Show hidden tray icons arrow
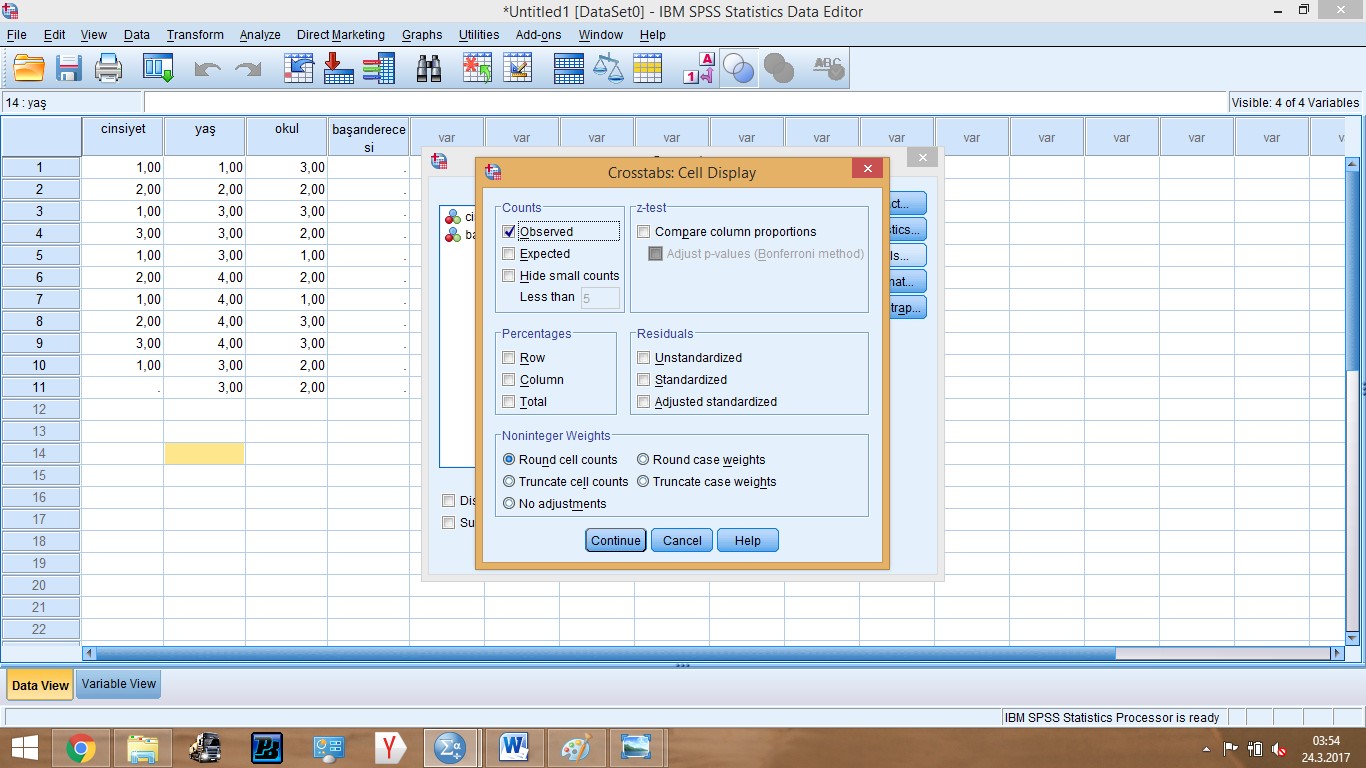 tap(1206, 748)
